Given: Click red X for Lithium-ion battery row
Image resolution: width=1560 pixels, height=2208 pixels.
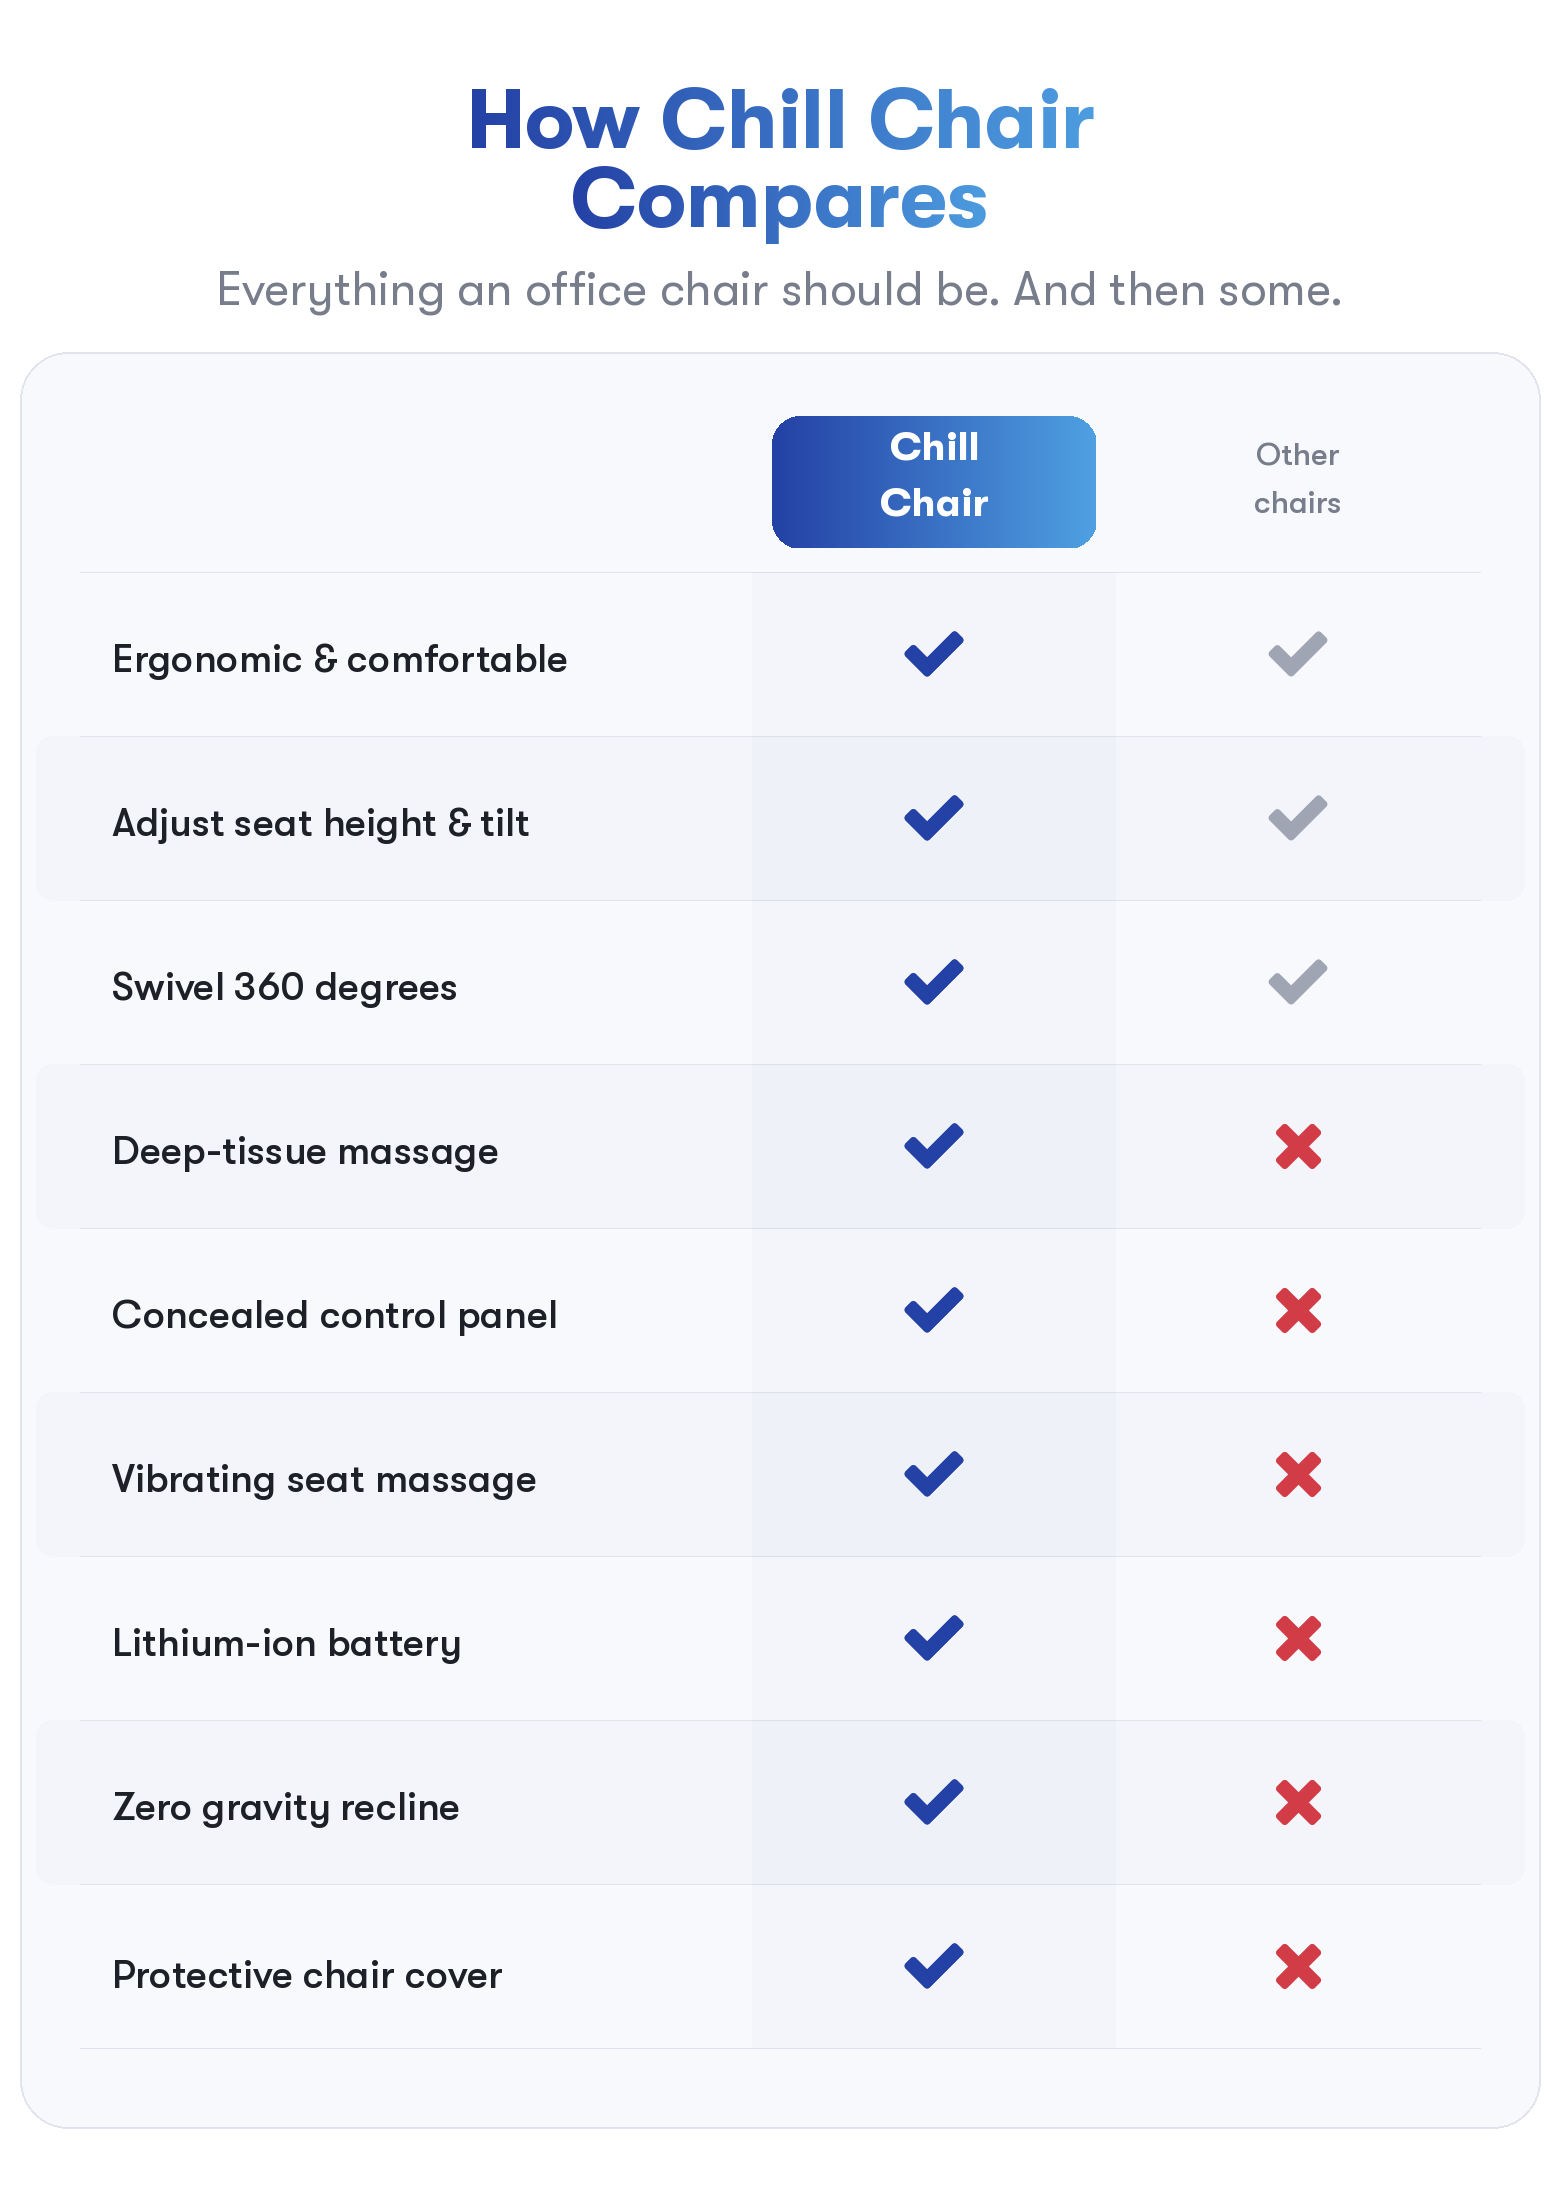Looking at the screenshot, I should coord(1298,1639).
